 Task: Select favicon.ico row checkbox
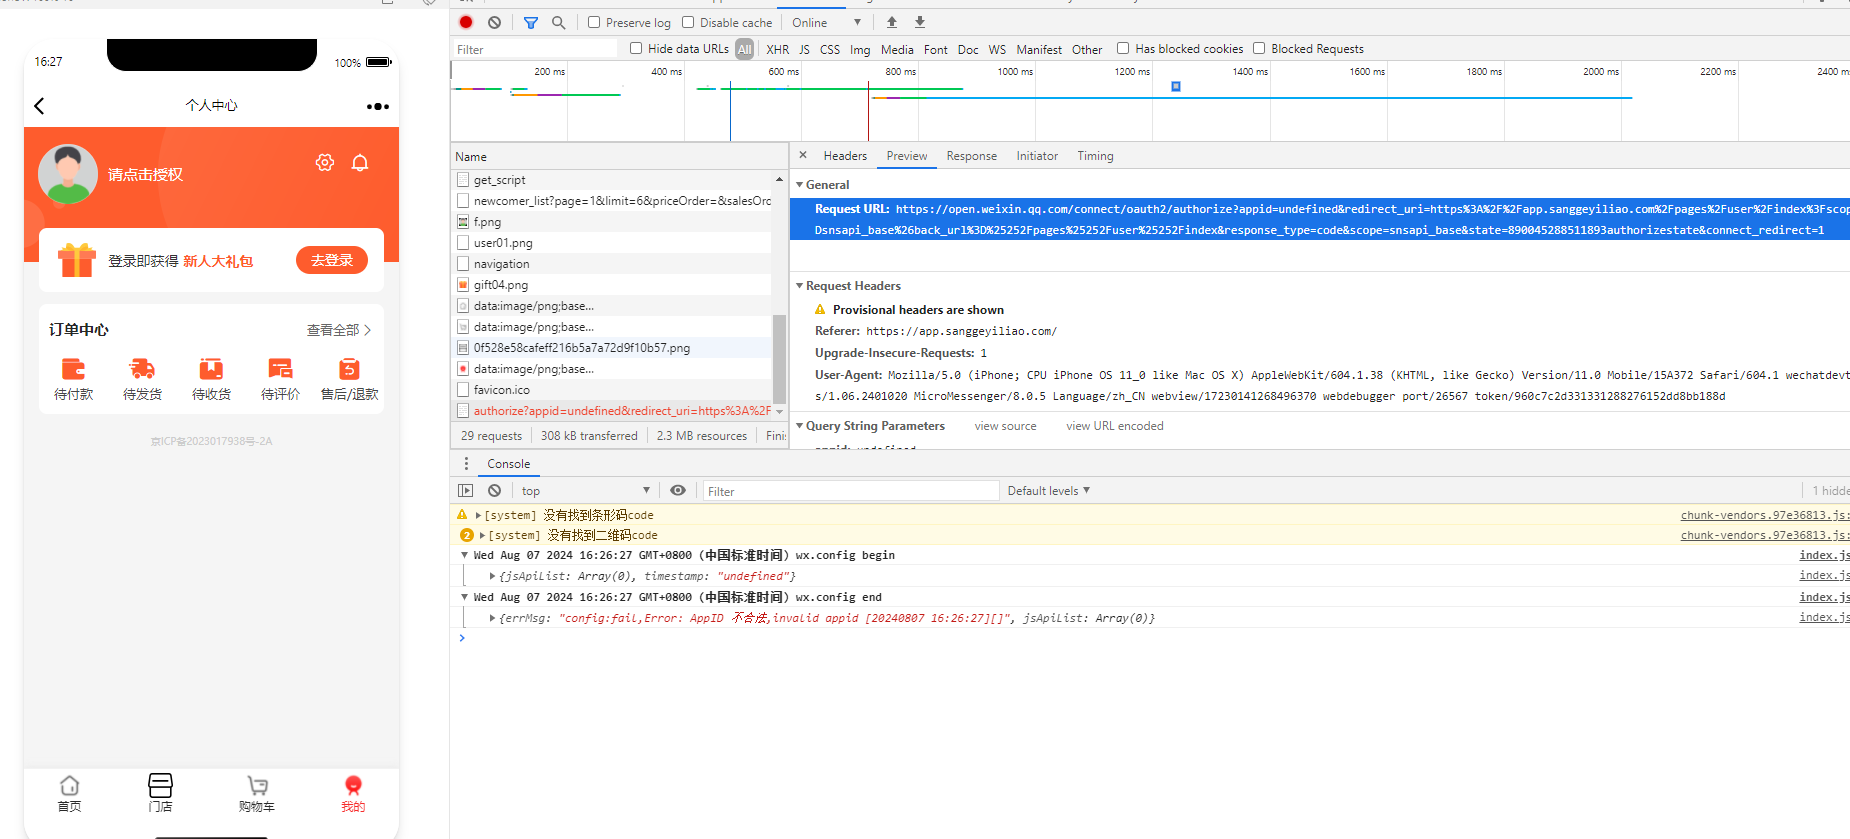pyautogui.click(x=463, y=390)
